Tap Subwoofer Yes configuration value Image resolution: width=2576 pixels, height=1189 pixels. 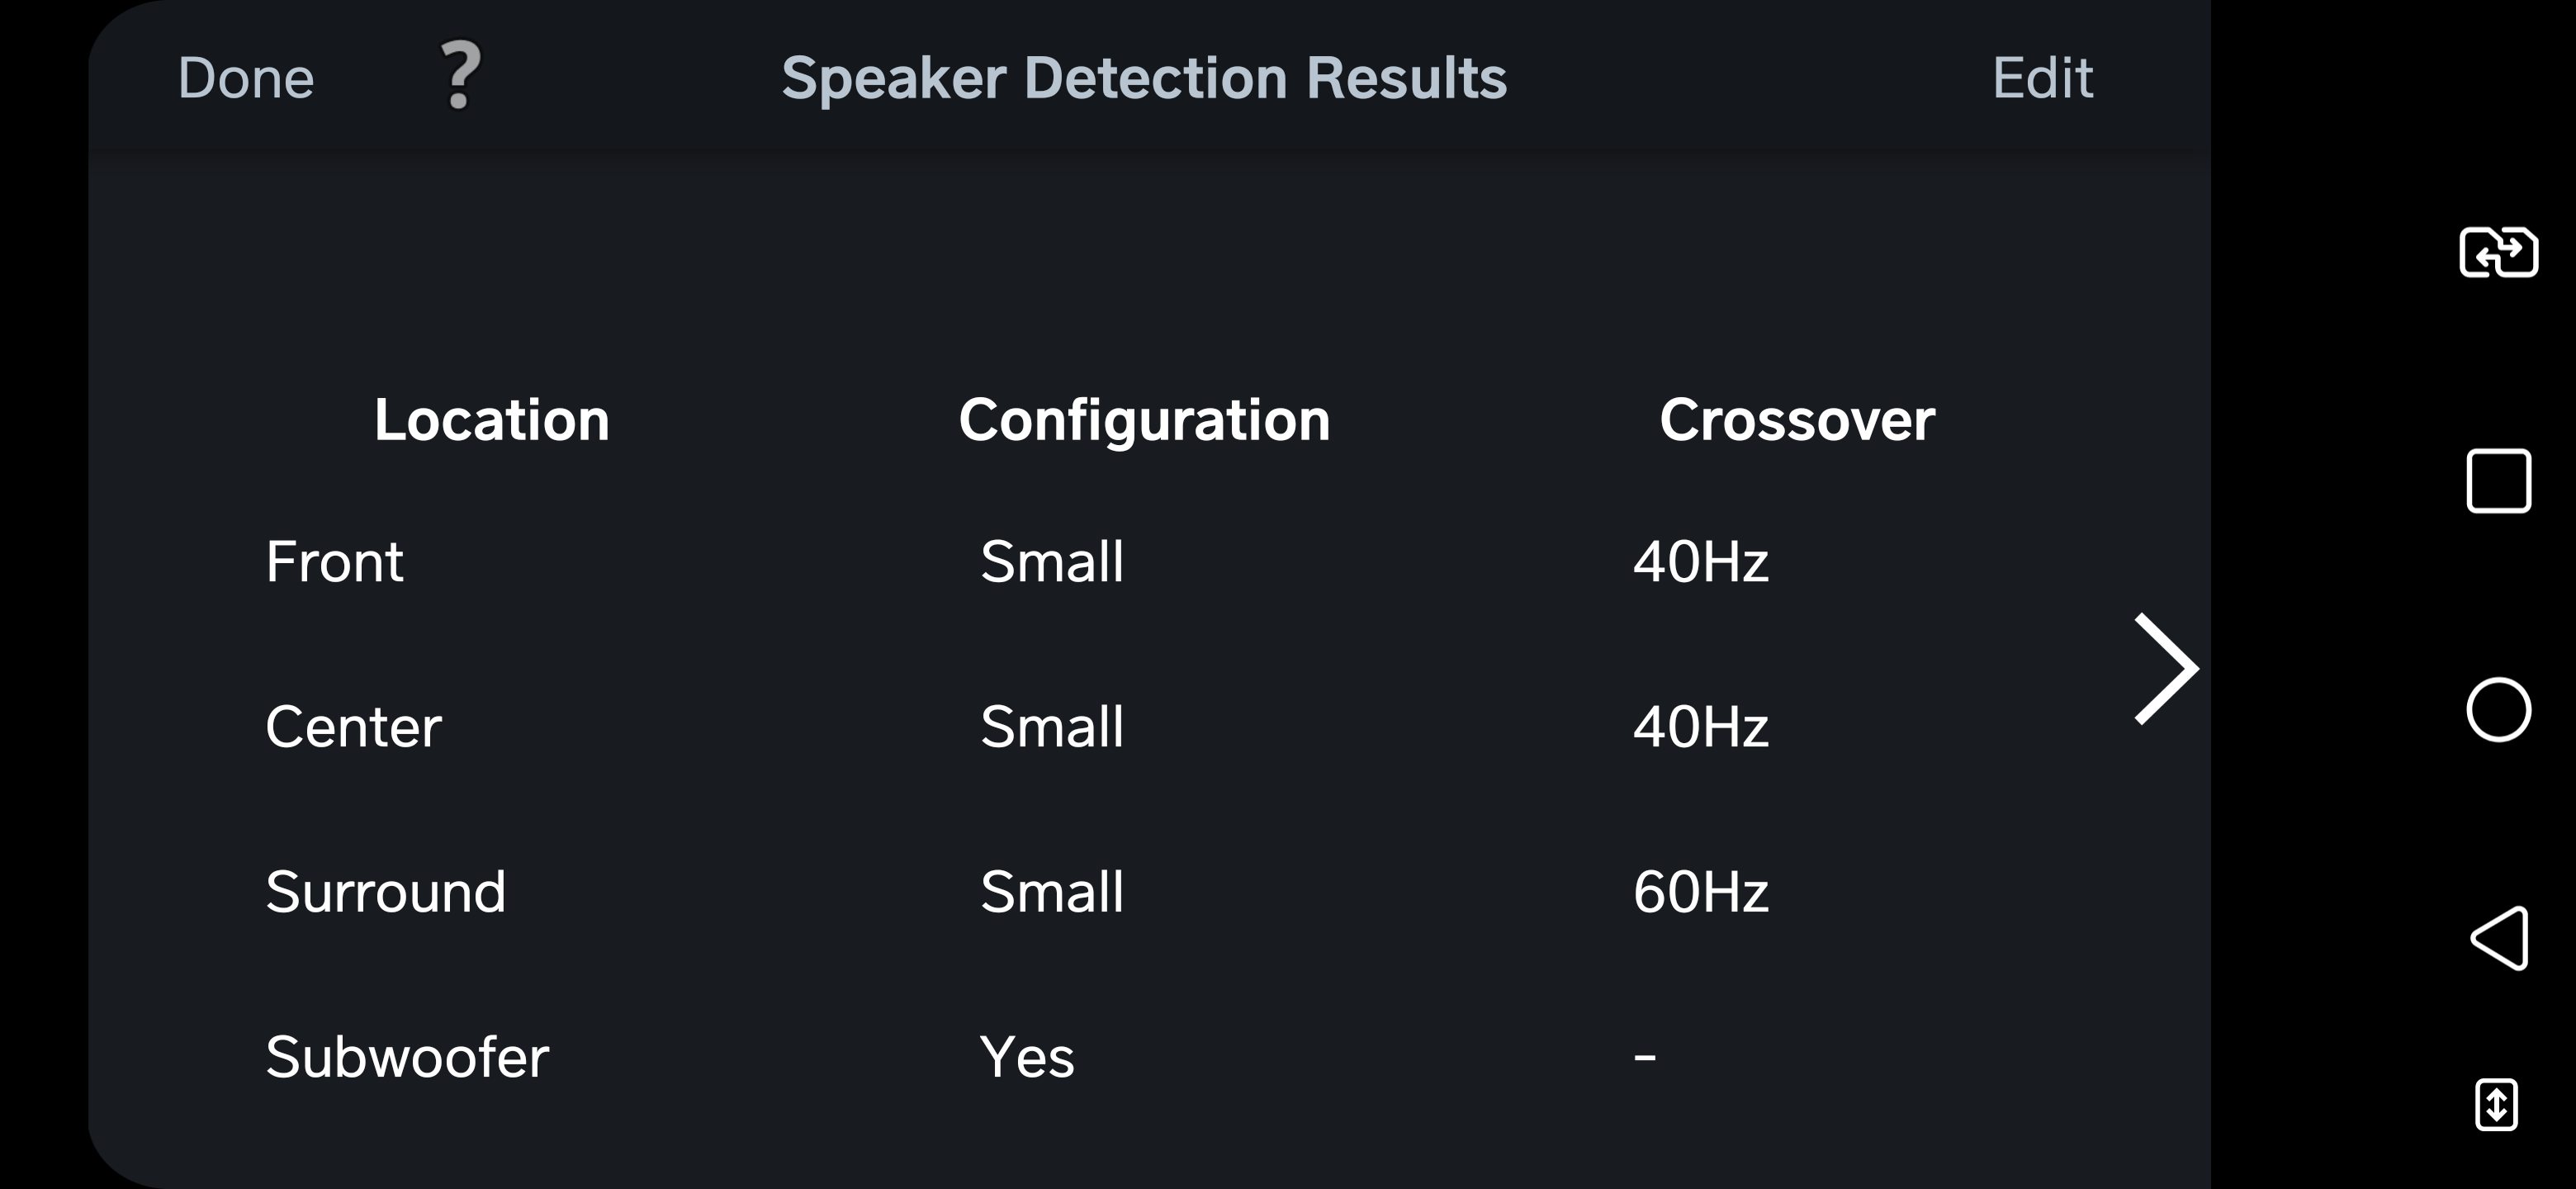coord(1027,1056)
